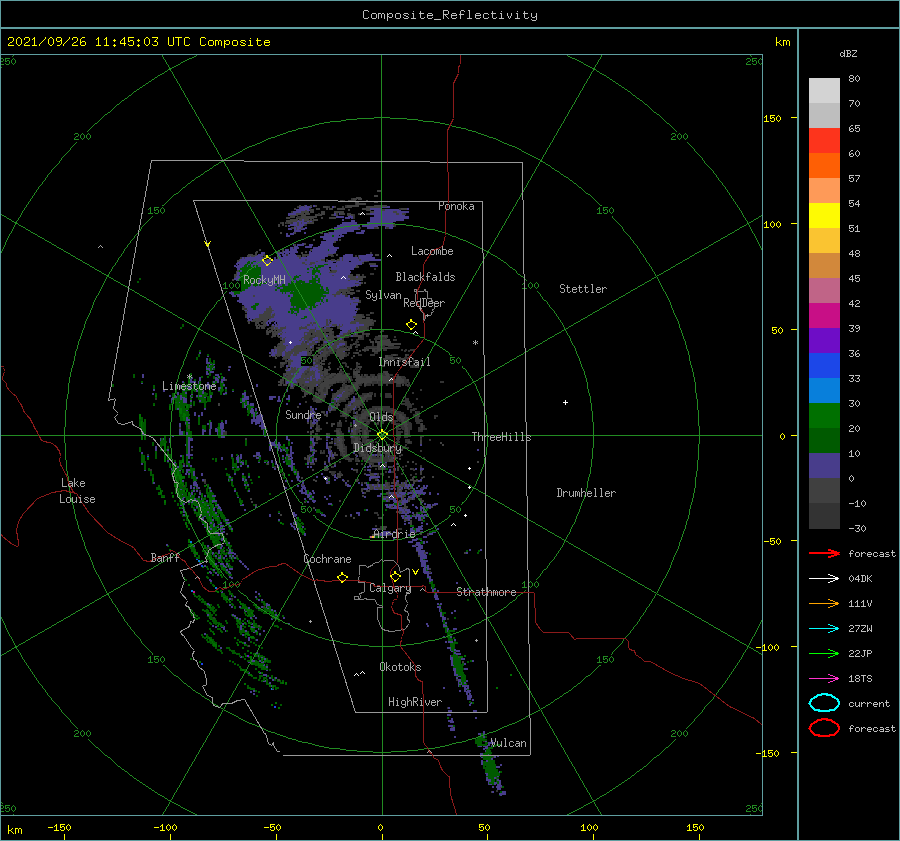Select the orange 111V arrow icon

tap(824, 603)
